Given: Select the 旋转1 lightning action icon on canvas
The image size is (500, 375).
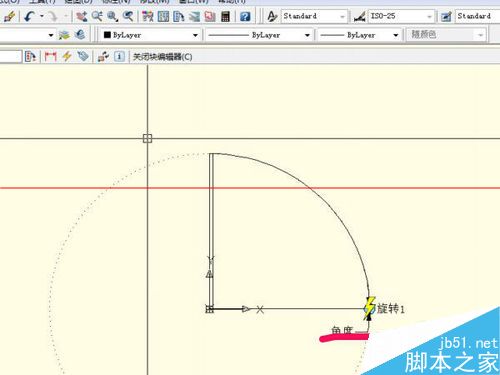Looking at the screenshot, I should (369, 308).
